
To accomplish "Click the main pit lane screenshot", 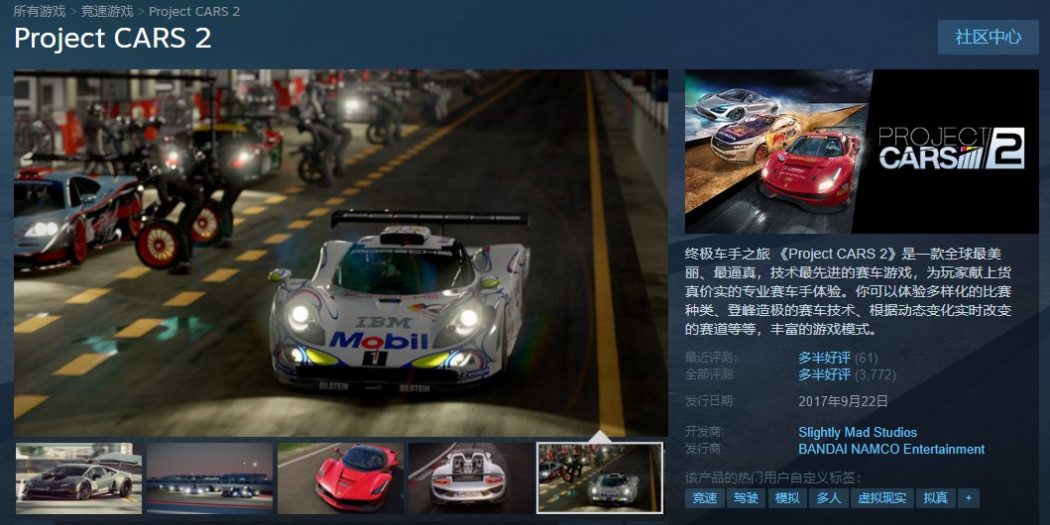I will 341,253.
